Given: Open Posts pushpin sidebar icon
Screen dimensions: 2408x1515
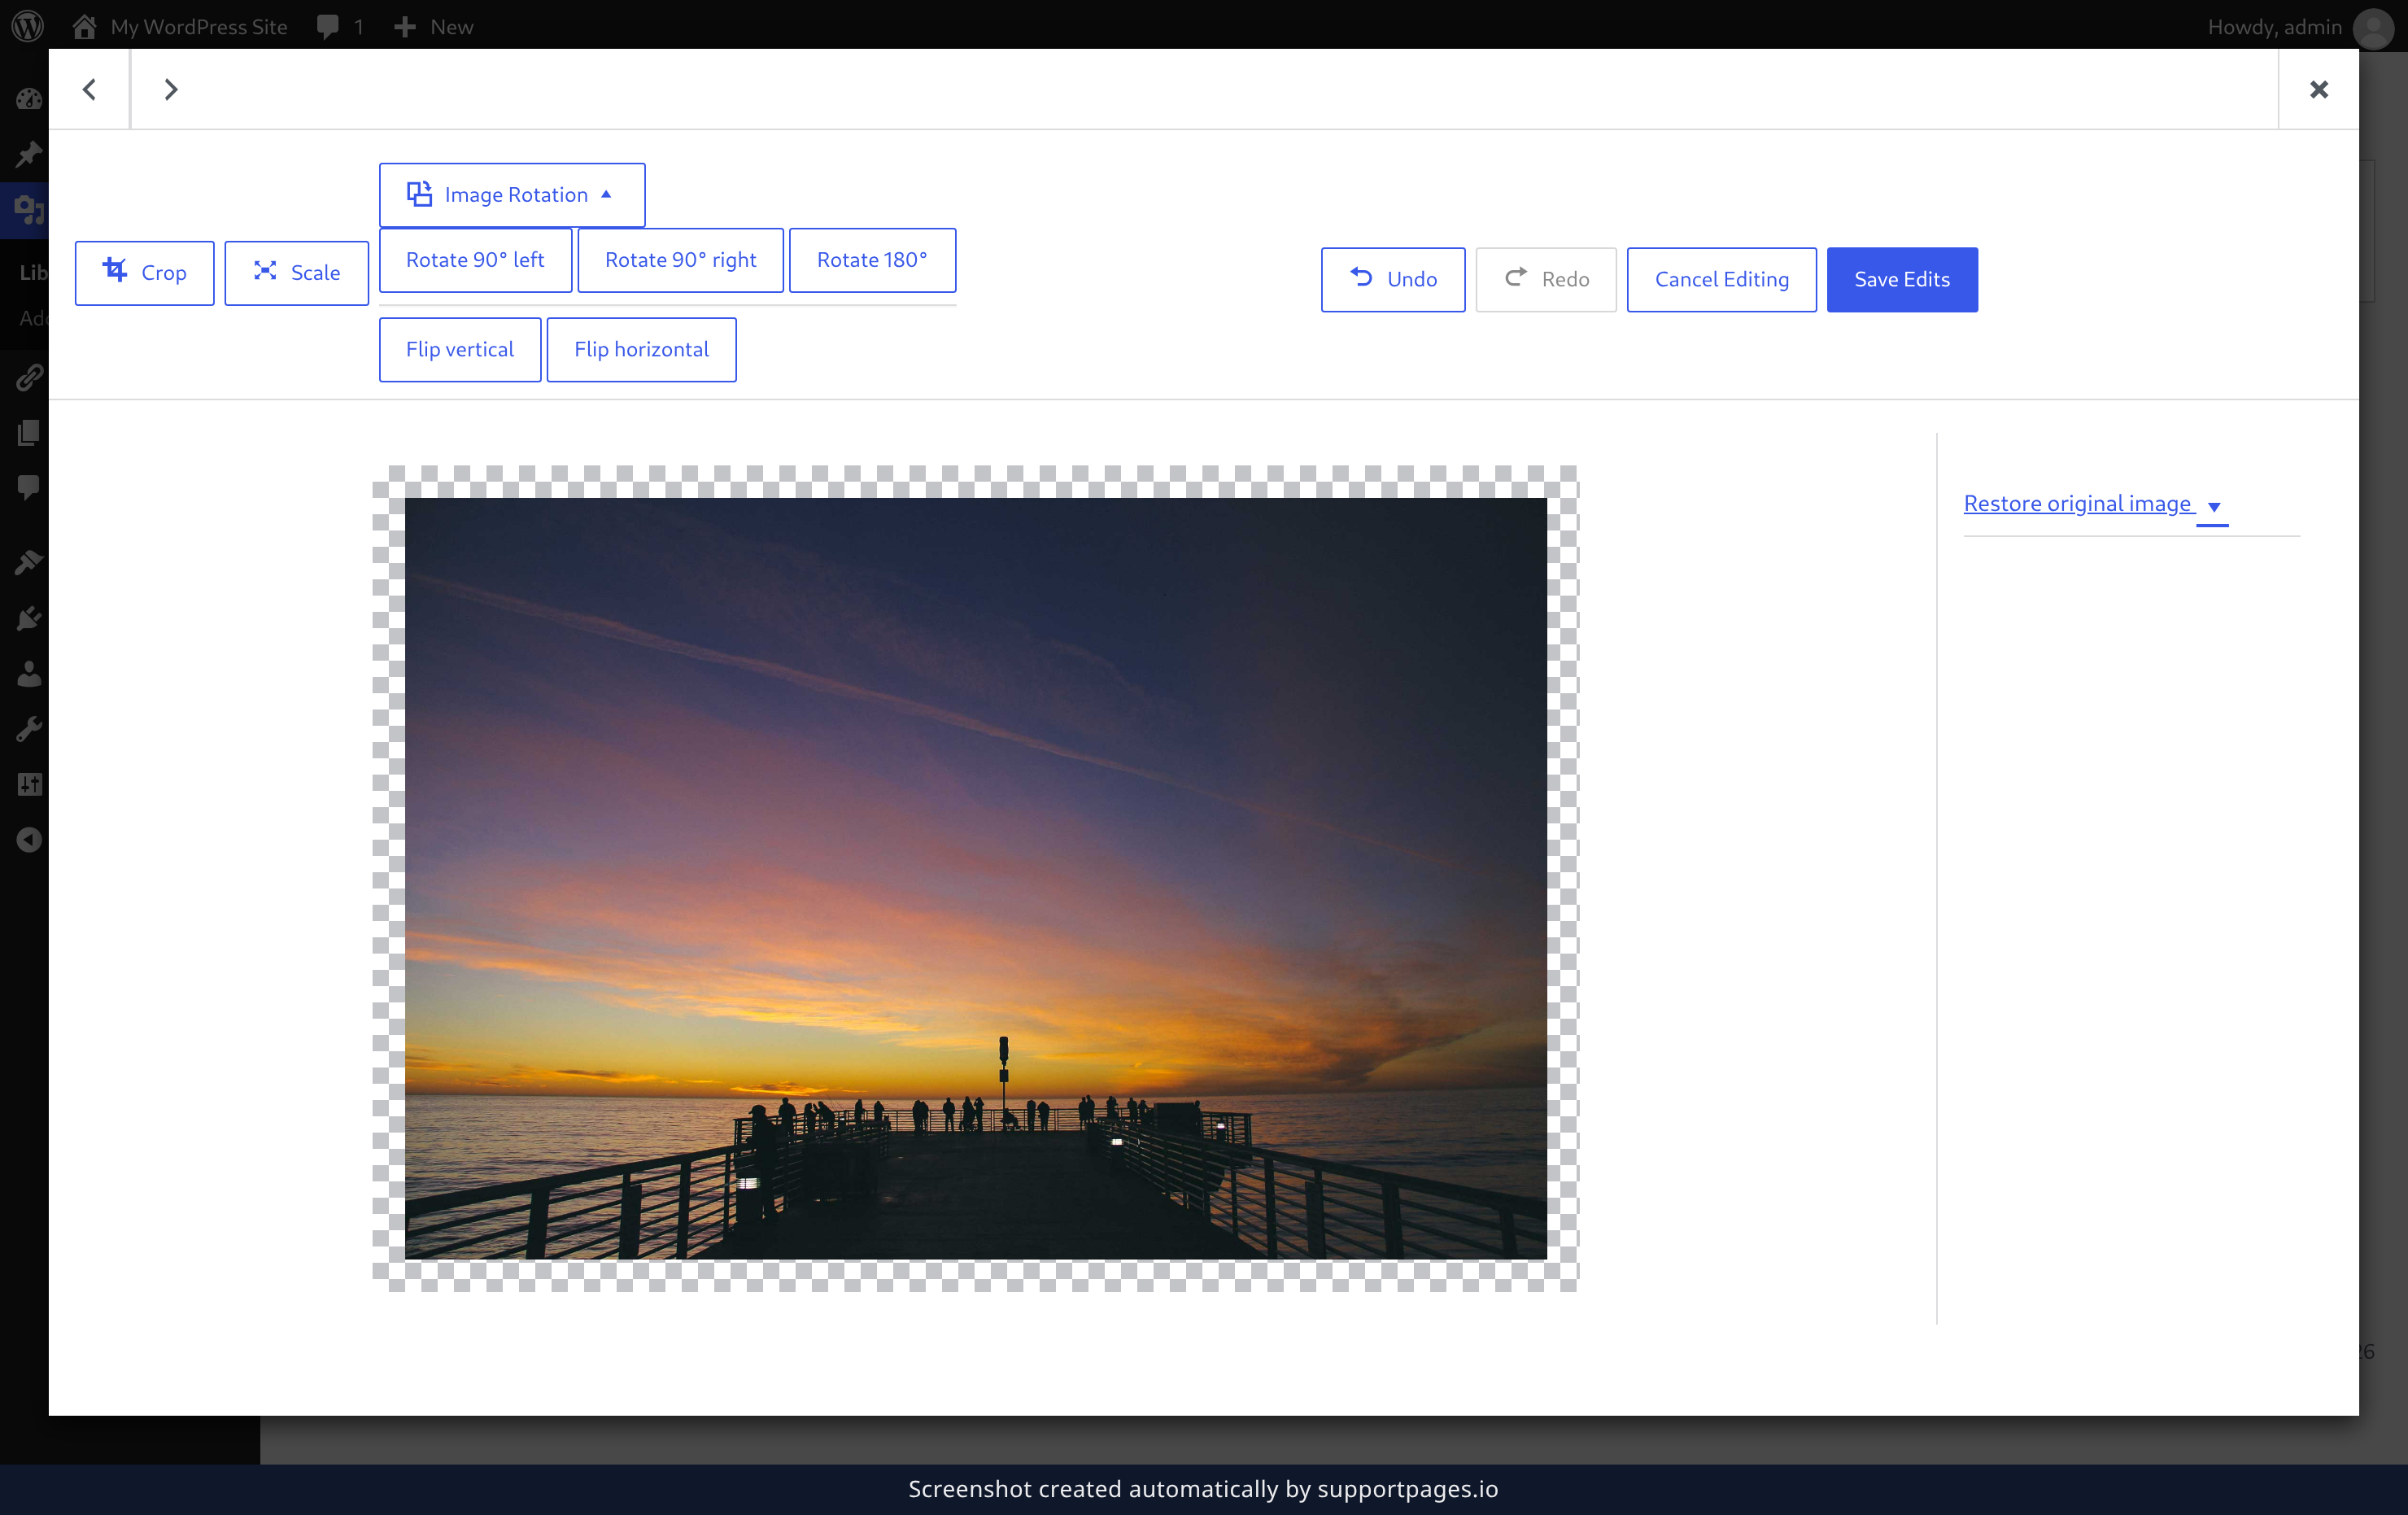Looking at the screenshot, I should coord(28,154).
